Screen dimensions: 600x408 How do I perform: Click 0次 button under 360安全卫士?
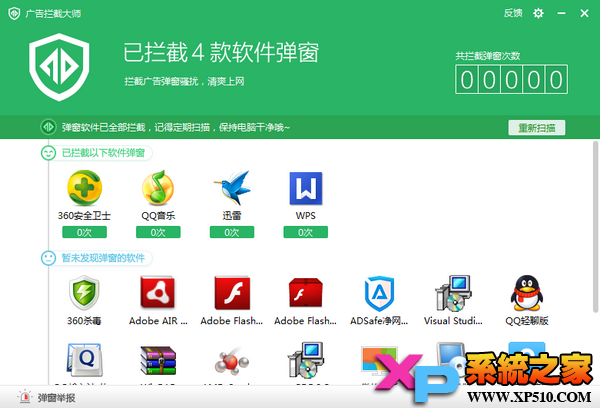(x=85, y=232)
